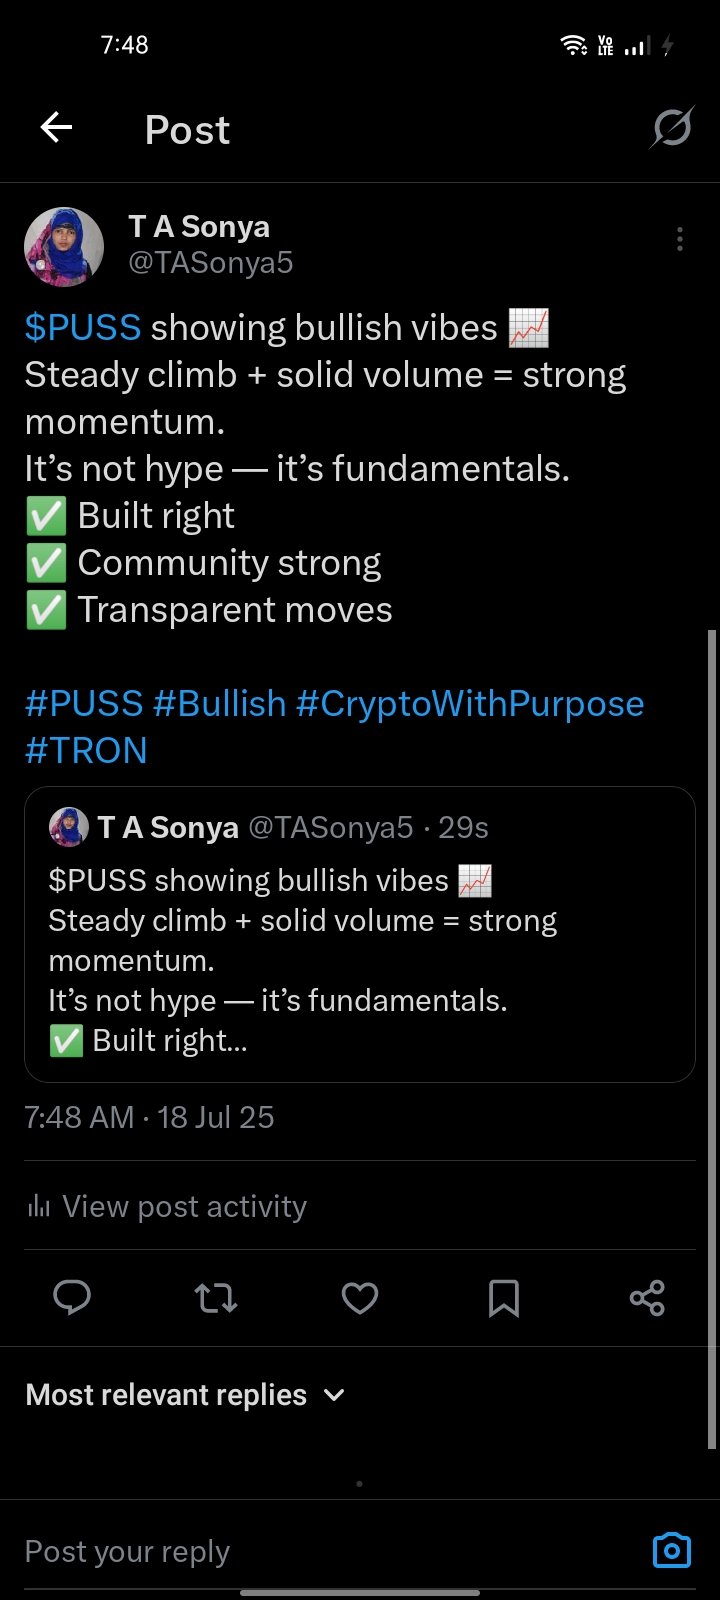Tap the Post your reply field
720x1600 pixels.
point(330,1551)
